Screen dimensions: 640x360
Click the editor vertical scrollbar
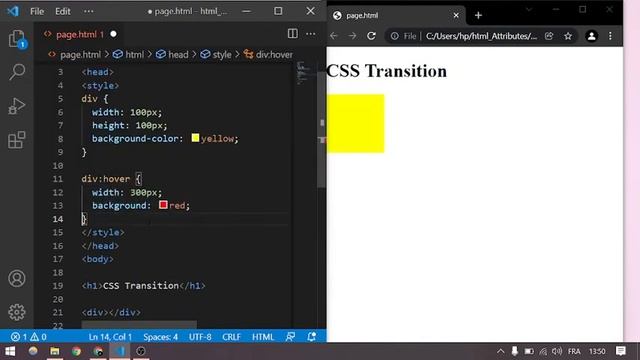322,129
